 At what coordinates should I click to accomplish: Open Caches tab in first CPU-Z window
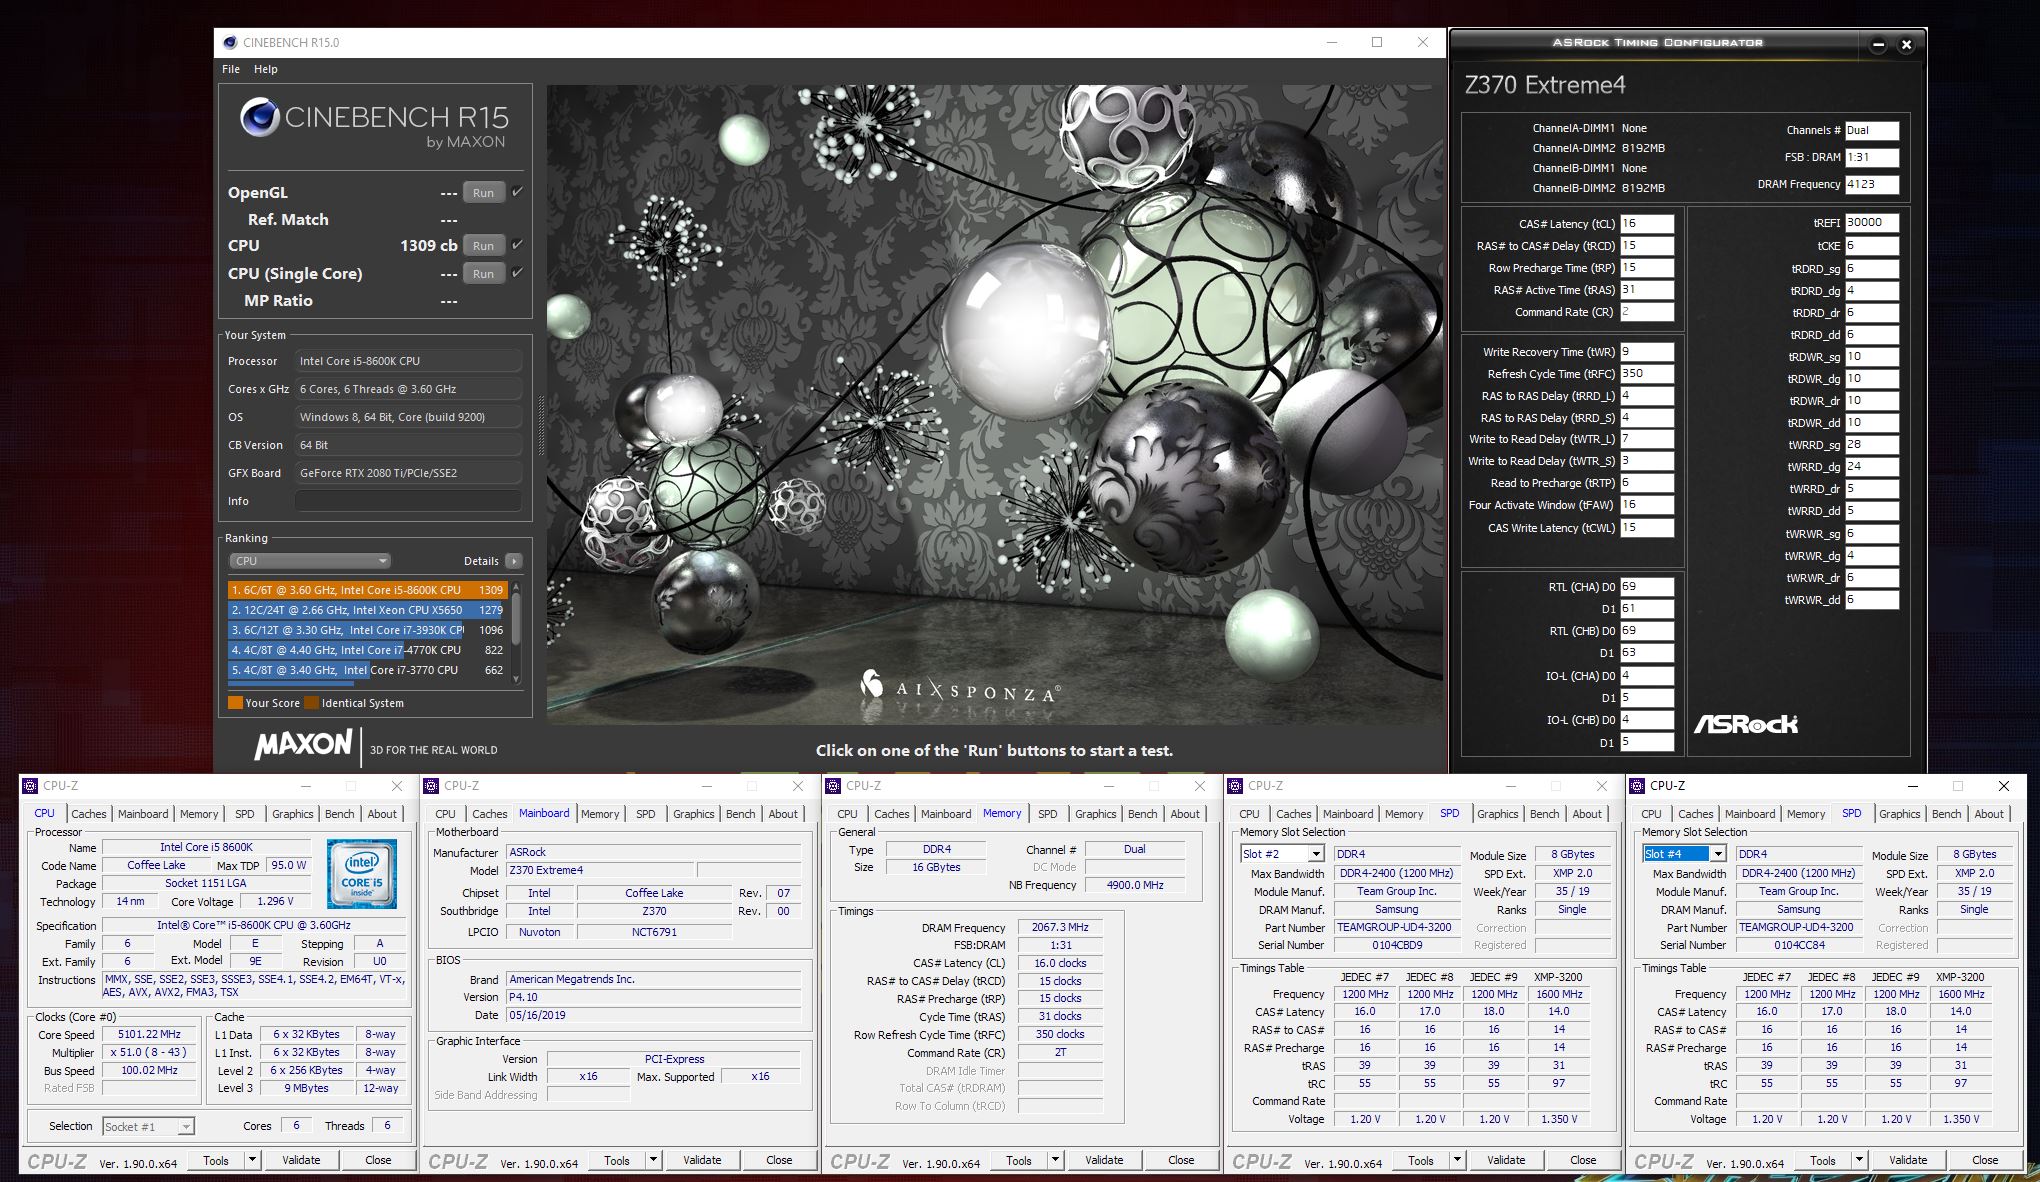(88, 814)
